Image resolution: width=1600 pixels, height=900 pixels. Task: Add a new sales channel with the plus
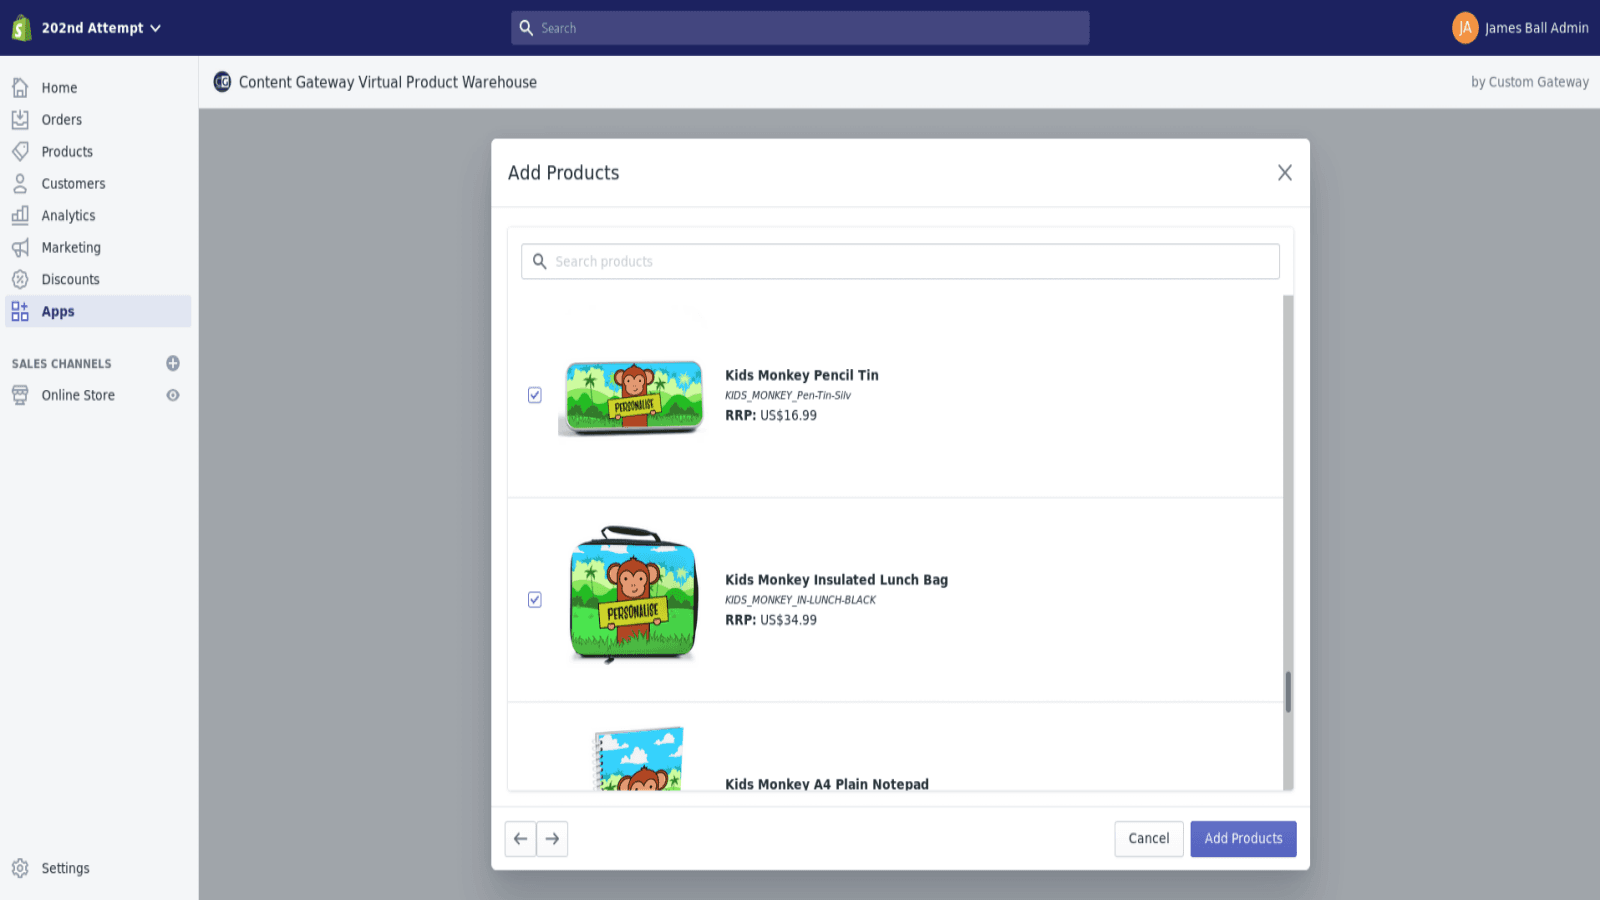tap(172, 363)
